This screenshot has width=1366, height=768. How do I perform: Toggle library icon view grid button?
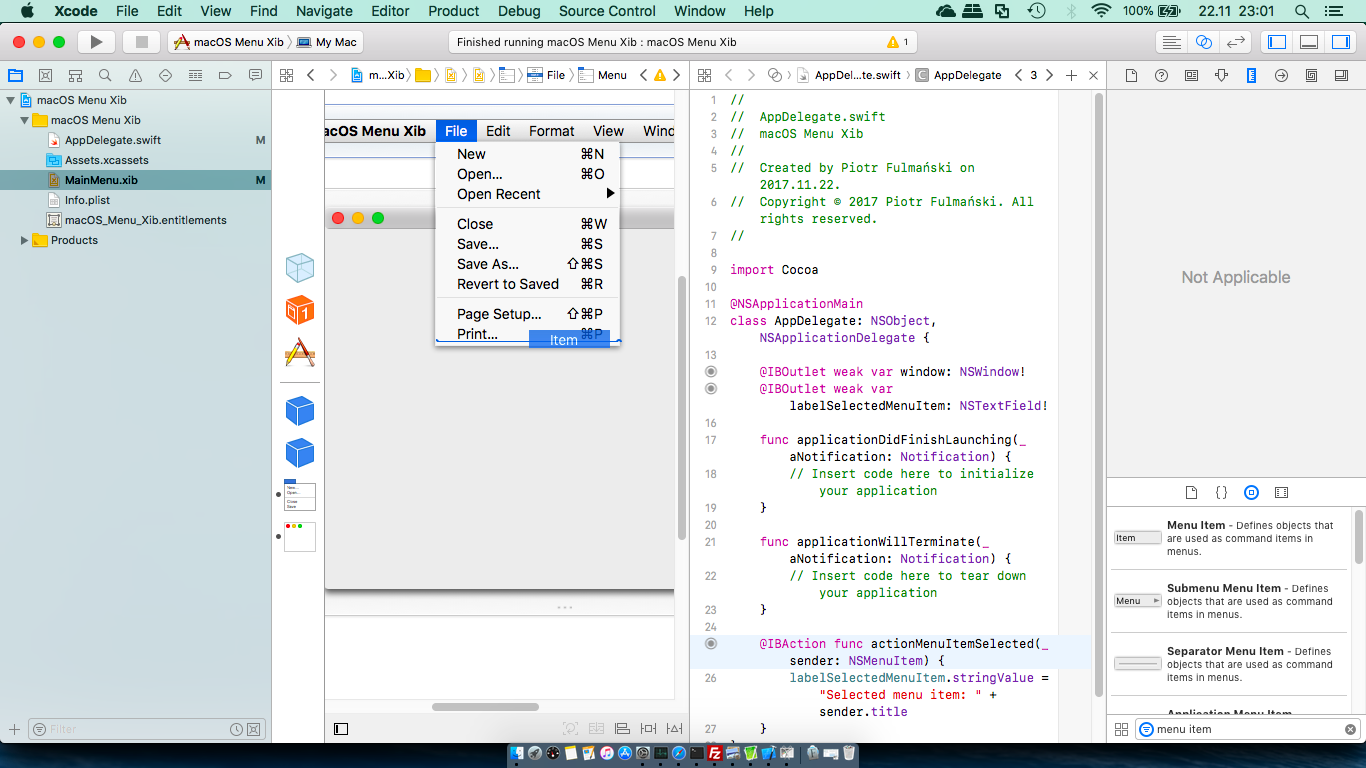[x=1121, y=729]
